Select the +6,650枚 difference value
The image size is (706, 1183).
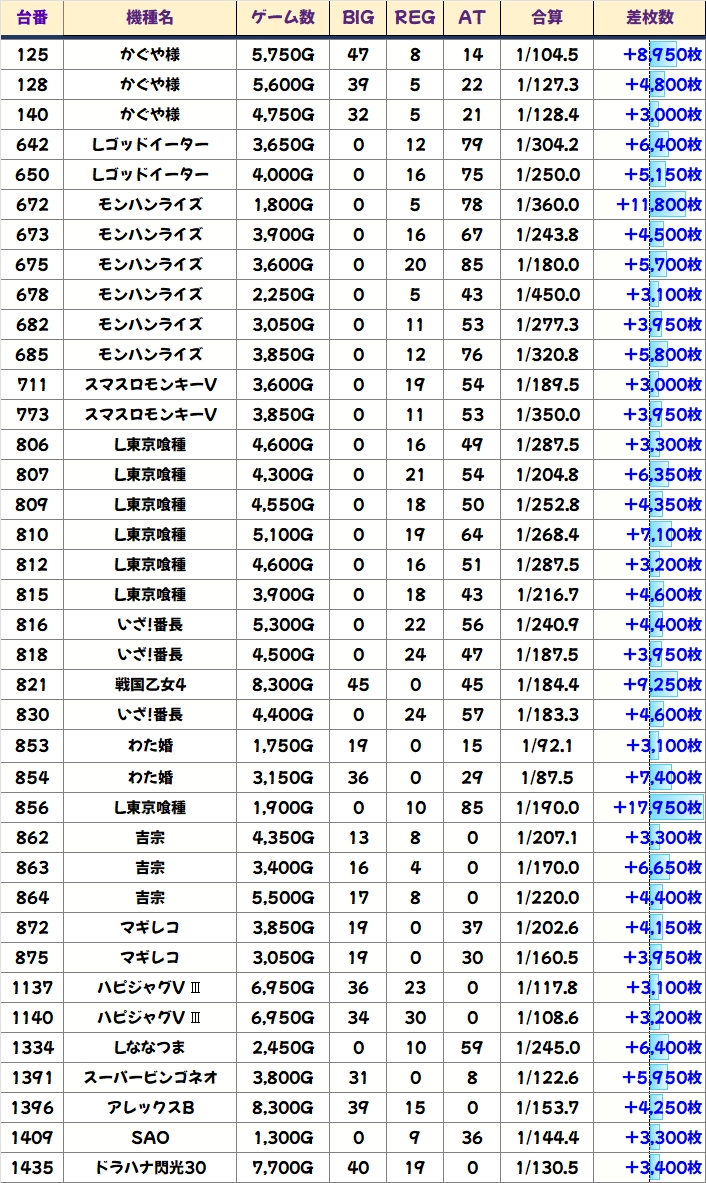(x=663, y=868)
